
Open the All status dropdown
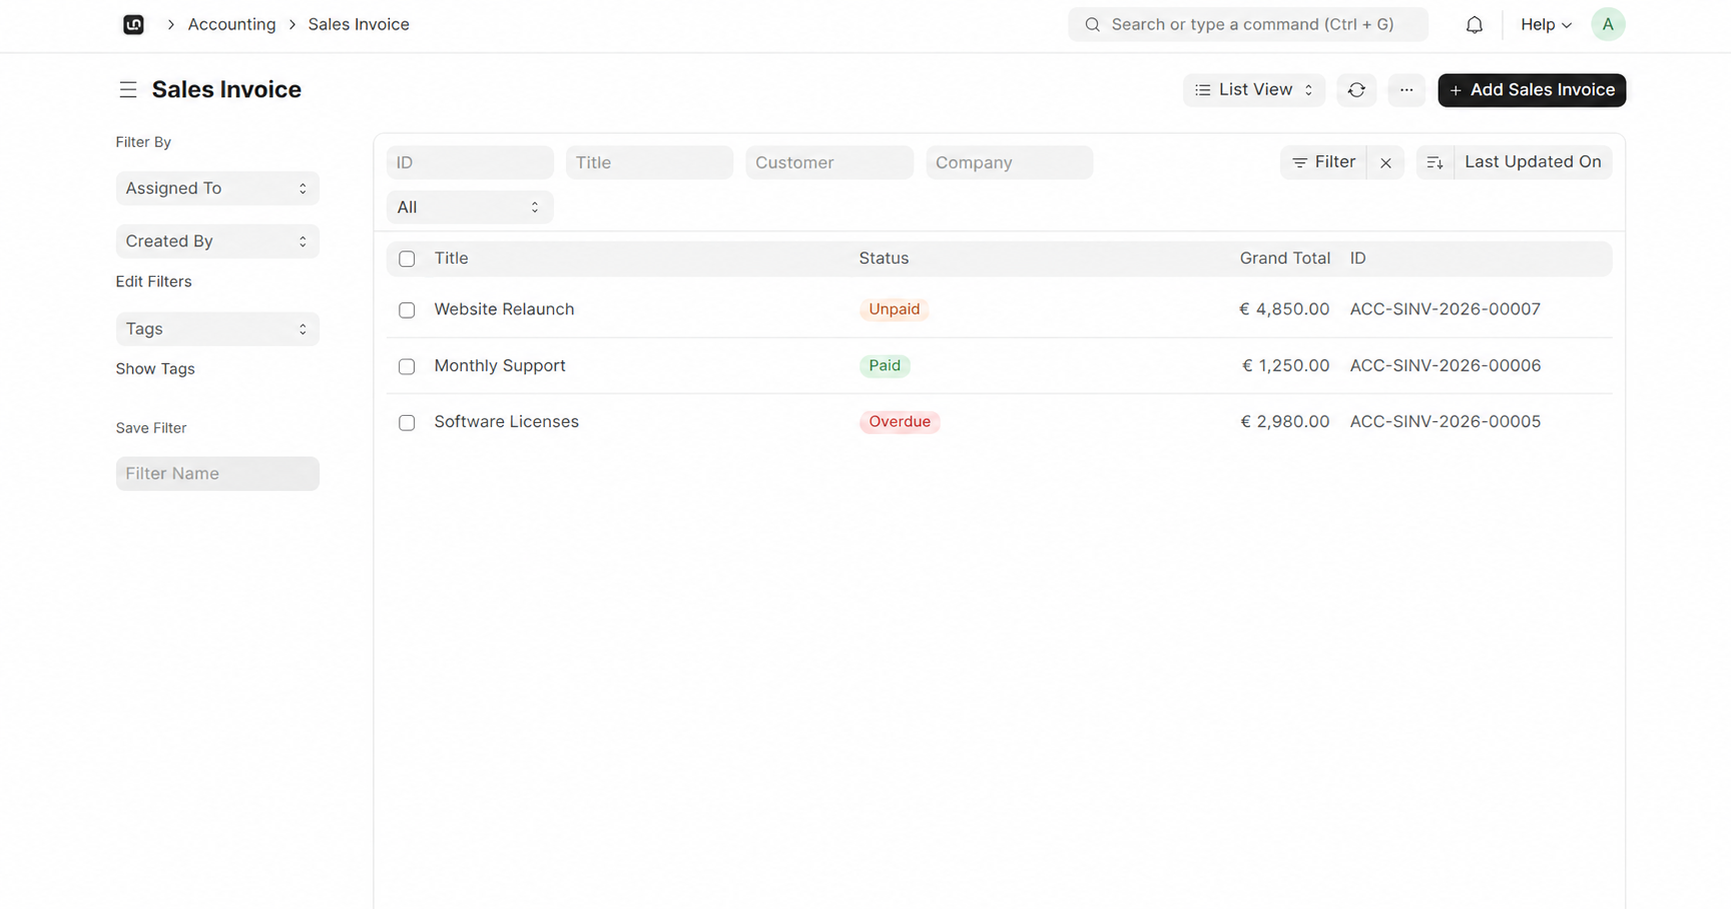pos(469,207)
